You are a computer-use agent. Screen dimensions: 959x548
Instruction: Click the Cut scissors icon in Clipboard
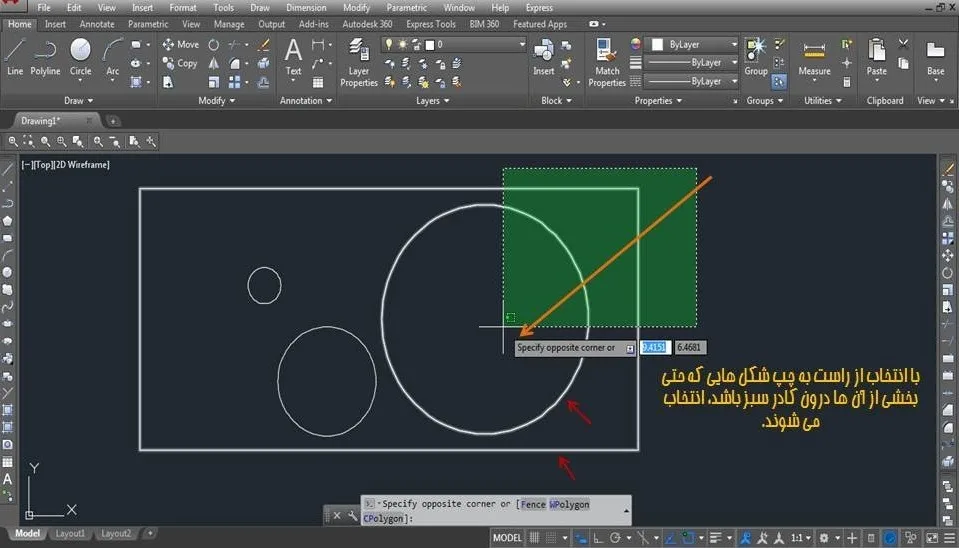(903, 44)
